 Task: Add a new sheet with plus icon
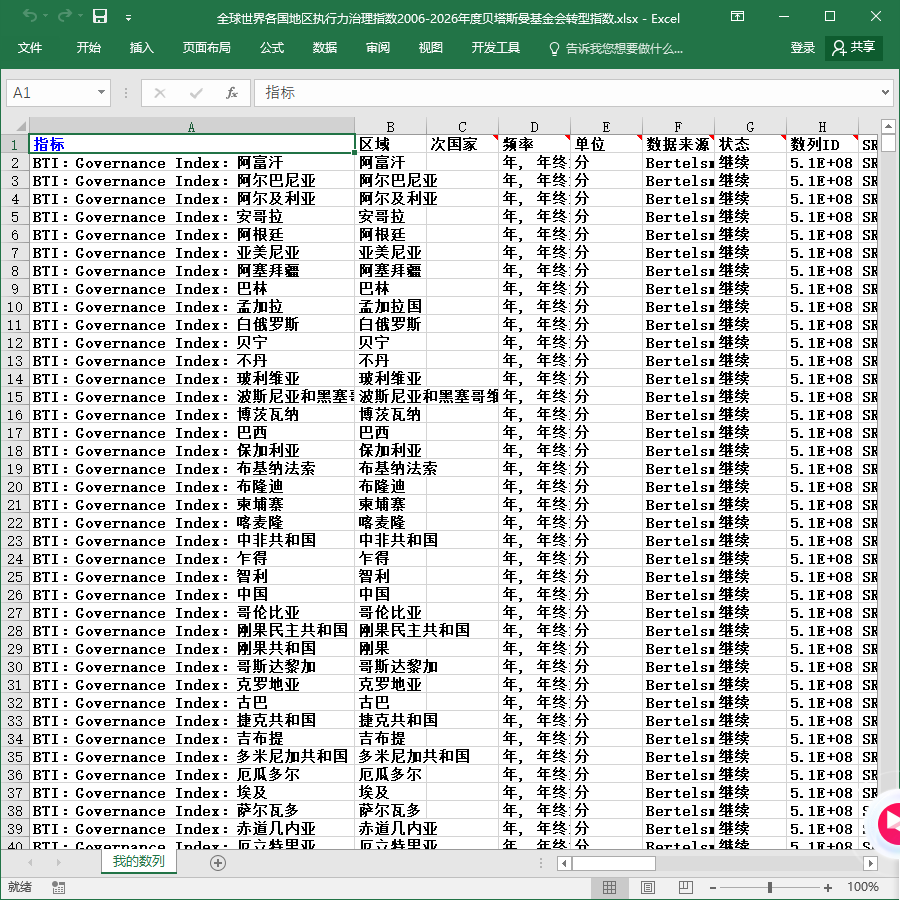point(218,863)
